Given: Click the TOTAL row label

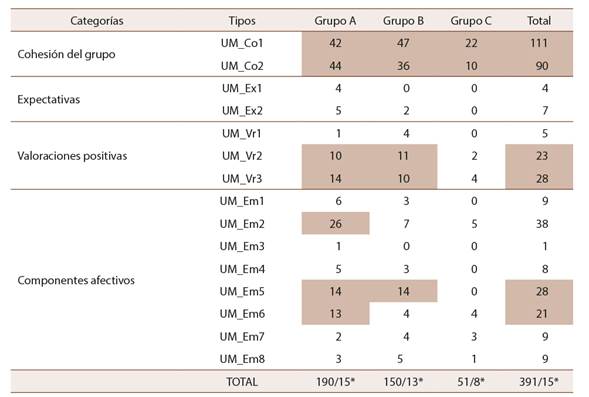Looking at the screenshot, I should point(242,382).
